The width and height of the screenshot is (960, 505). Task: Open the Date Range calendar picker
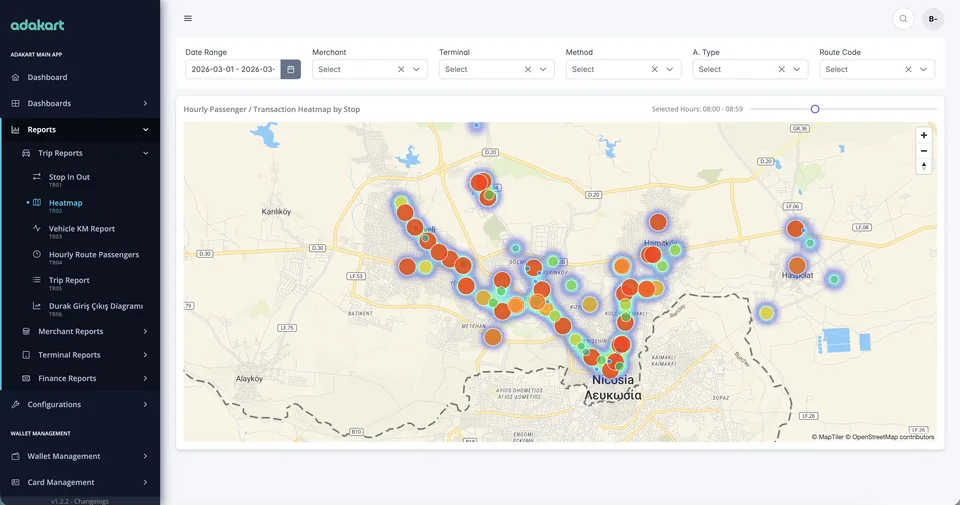[291, 69]
